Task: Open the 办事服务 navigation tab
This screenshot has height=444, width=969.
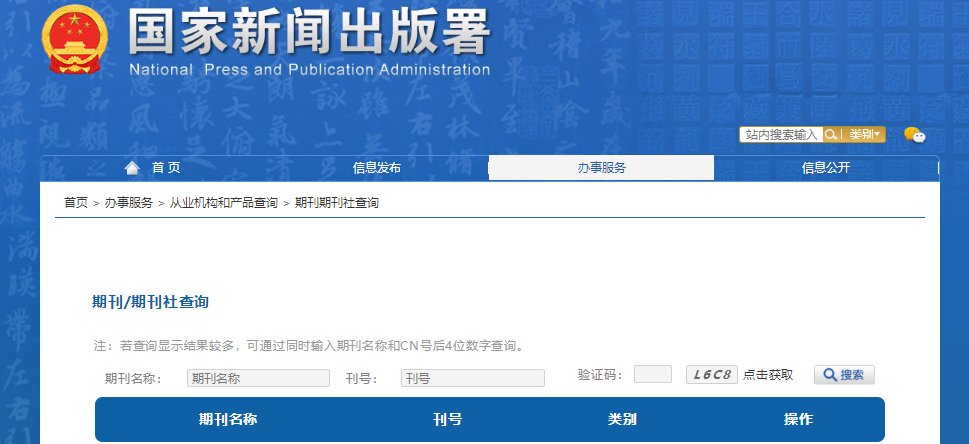Action: point(601,168)
